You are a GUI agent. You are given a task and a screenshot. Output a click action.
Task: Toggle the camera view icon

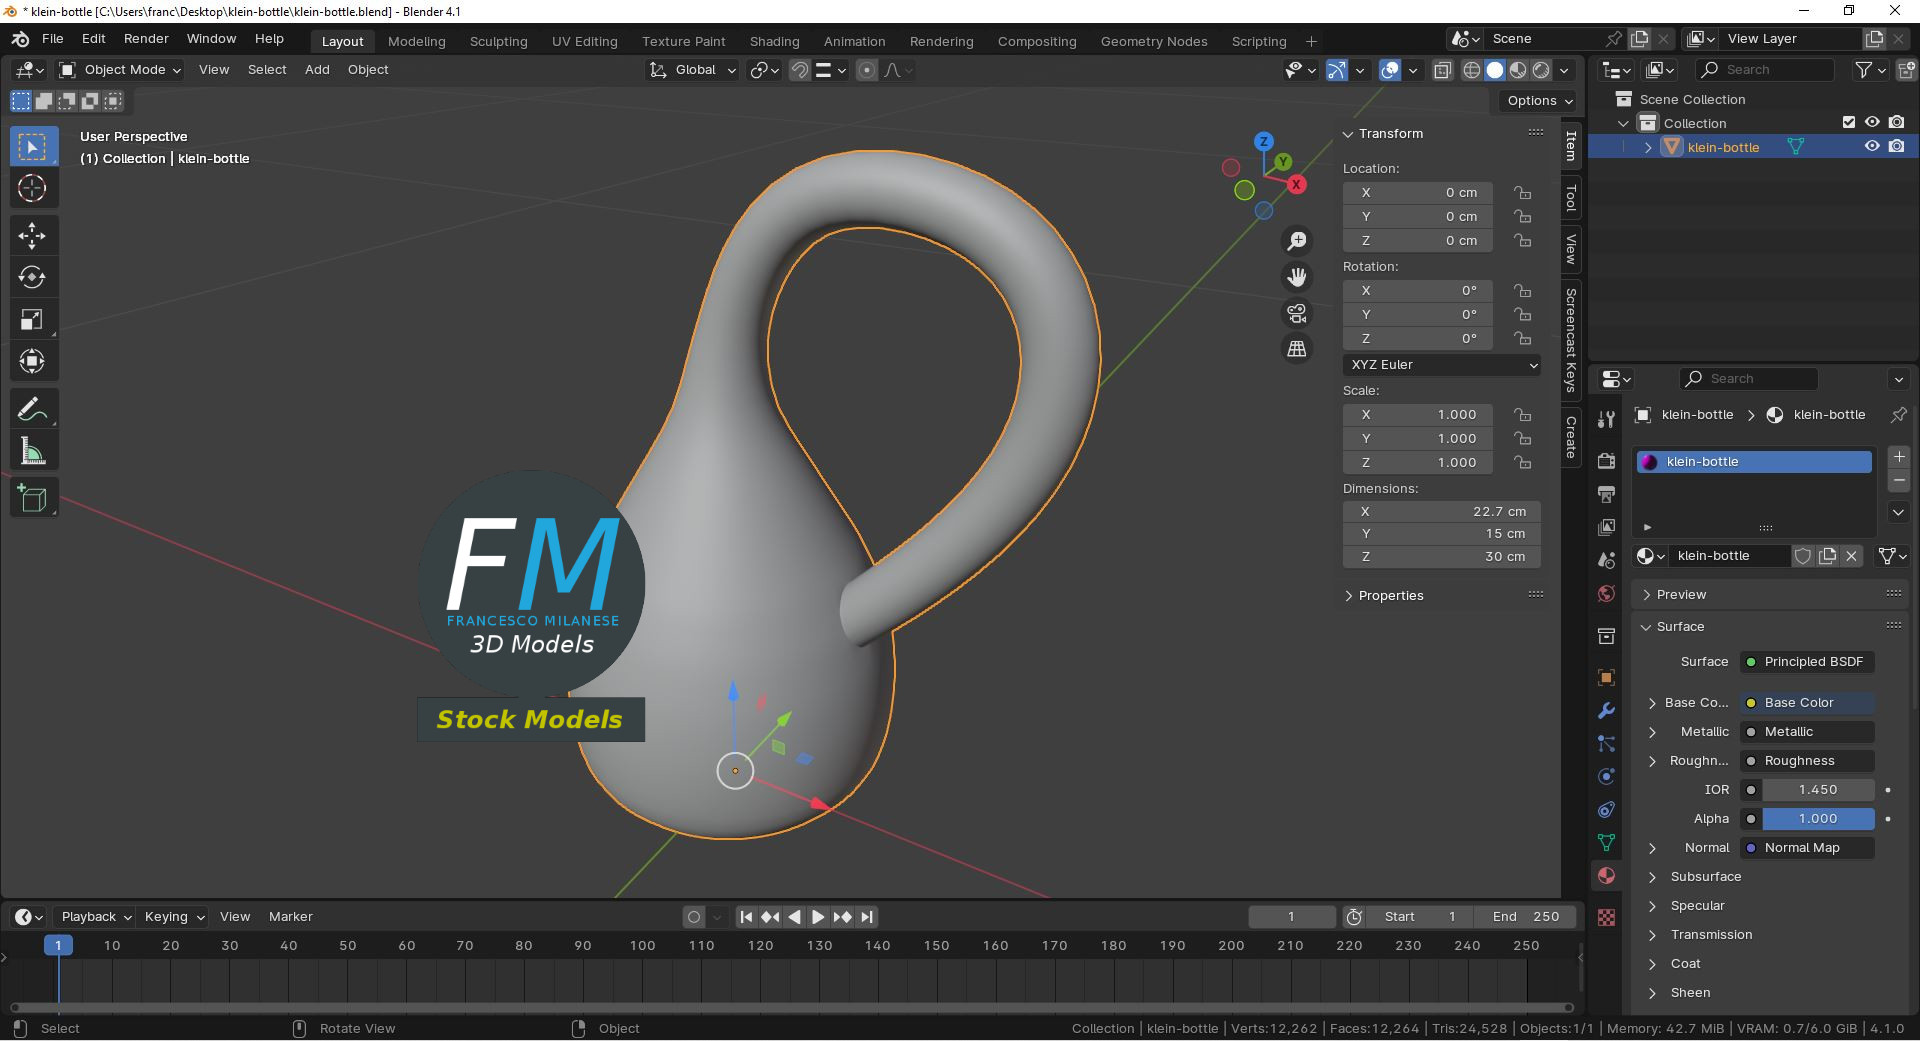[x=1297, y=313]
